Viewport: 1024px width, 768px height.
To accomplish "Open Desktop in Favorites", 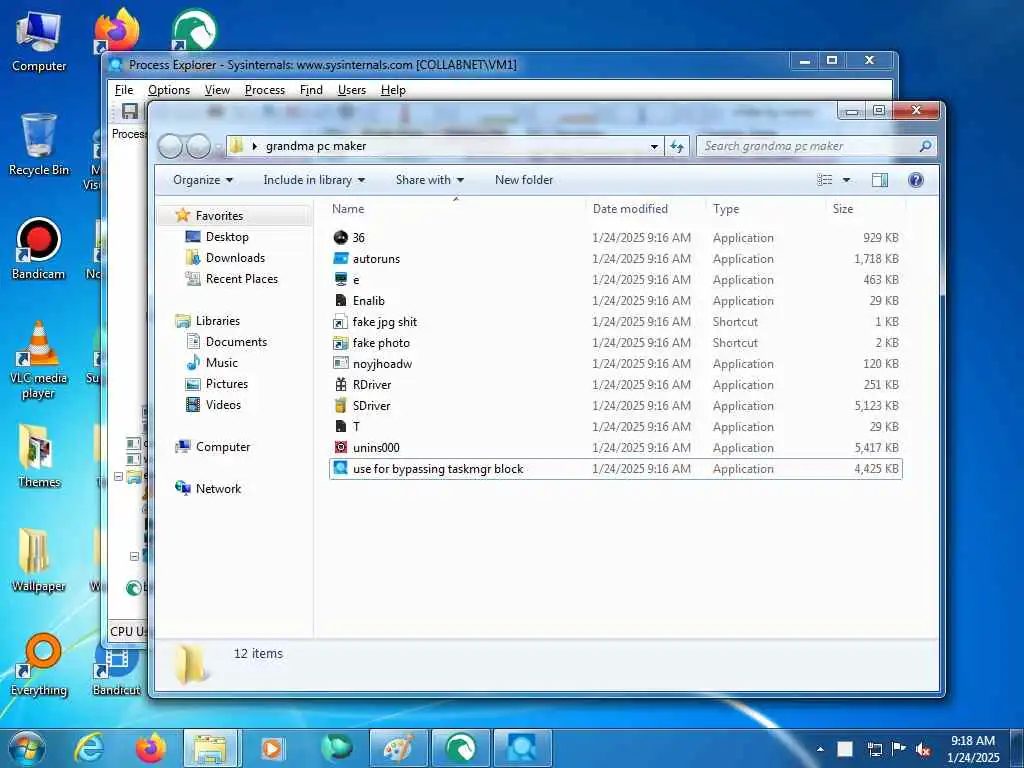I will [227, 237].
